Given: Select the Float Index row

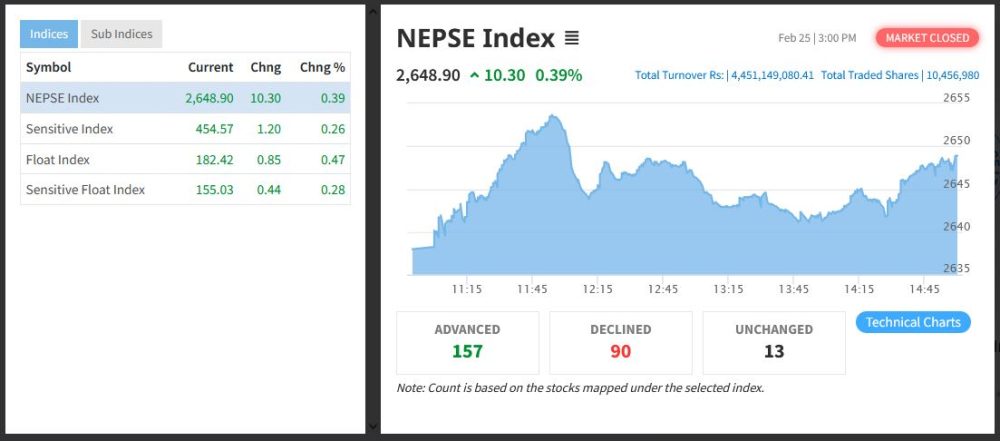Looking at the screenshot, I should point(185,159).
